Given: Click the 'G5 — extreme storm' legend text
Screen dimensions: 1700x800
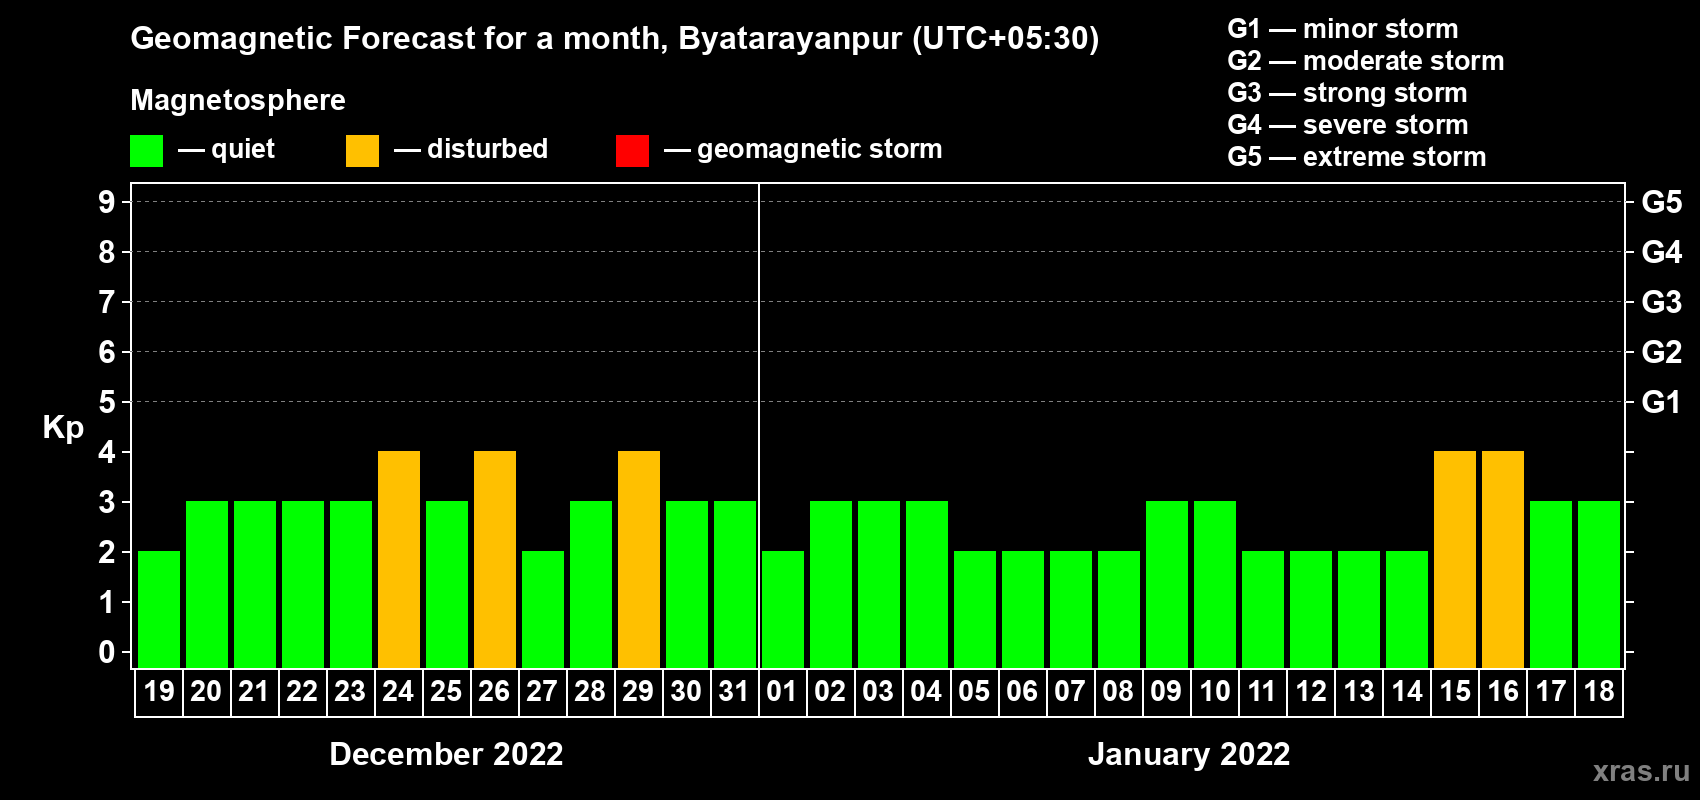Looking at the screenshot, I should click(1357, 157).
